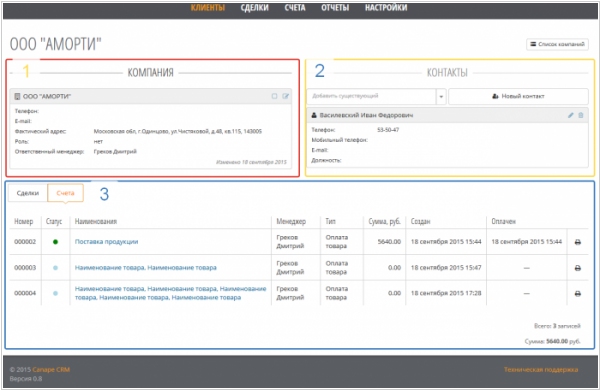The width and height of the screenshot is (600, 390).
Task: Click the Добавить существующий contact field
Action: point(371,96)
